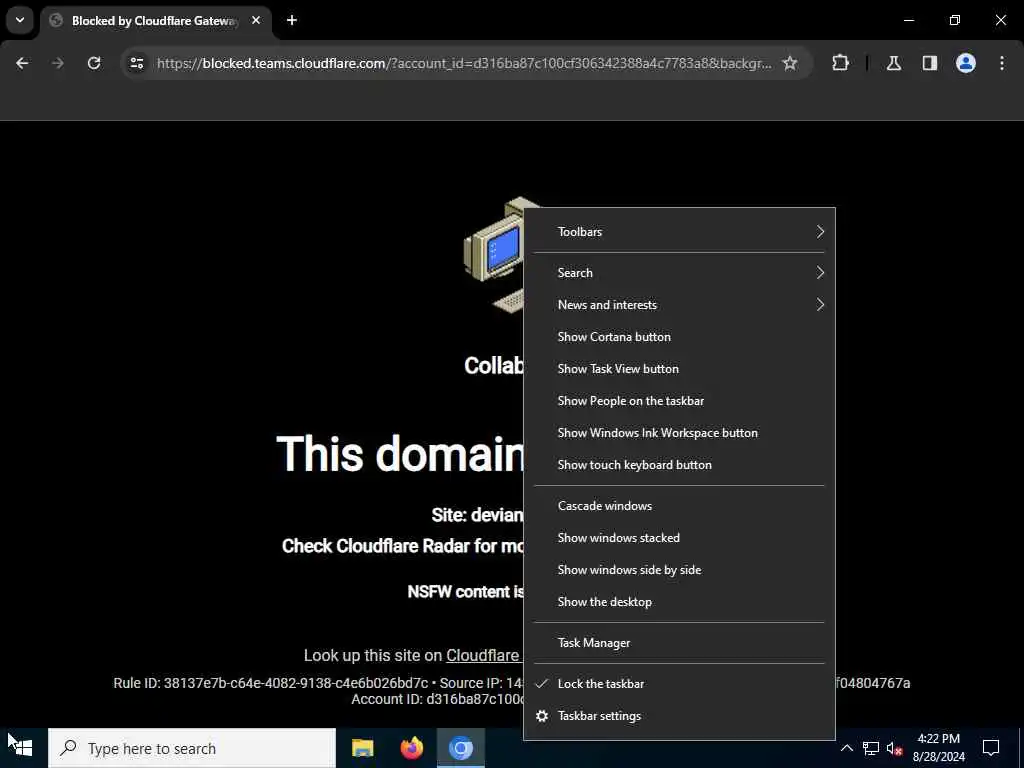Image resolution: width=1024 pixels, height=768 pixels.
Task: Choose Show the desktop
Action: click(x=679, y=602)
